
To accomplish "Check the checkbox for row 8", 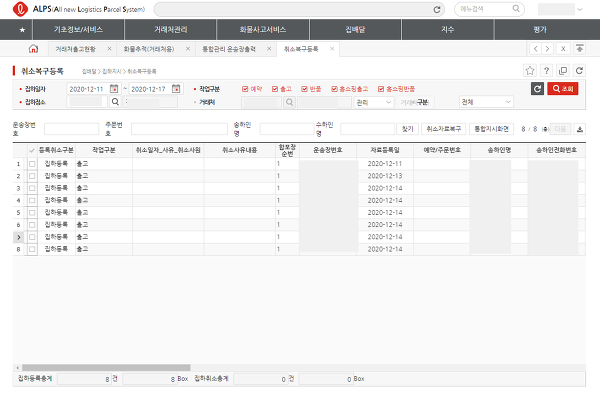I will tap(32, 249).
